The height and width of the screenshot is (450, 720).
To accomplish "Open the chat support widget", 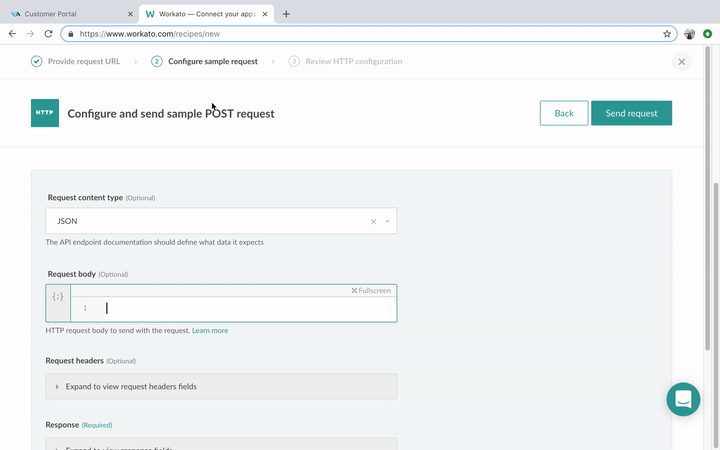I will point(683,399).
